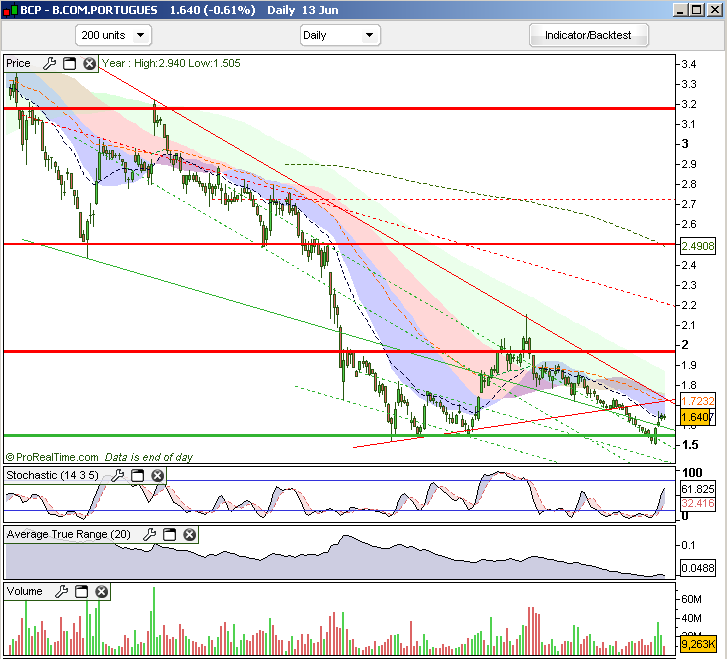Click the Indicator/Backtest button
Screen dimensions: 727x659
click(x=588, y=35)
